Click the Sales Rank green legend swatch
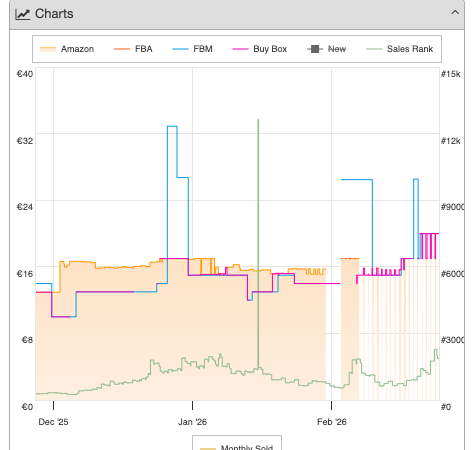This screenshot has width=474, height=450. (374, 49)
